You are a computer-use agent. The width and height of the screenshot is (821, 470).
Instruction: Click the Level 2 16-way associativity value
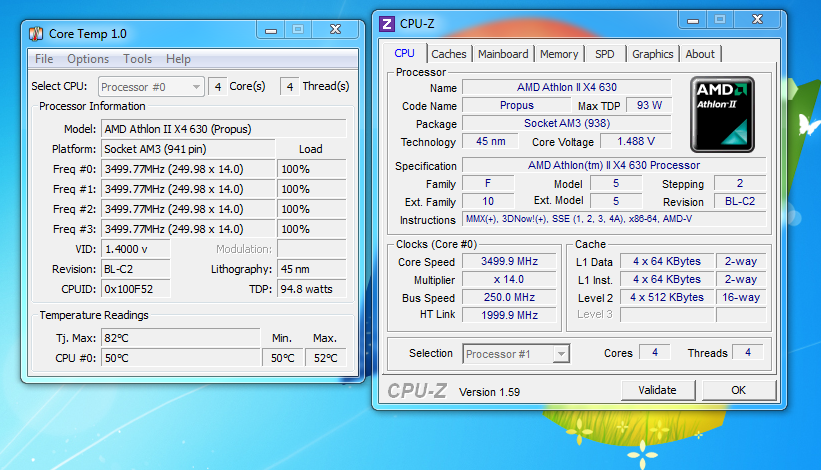click(741, 297)
